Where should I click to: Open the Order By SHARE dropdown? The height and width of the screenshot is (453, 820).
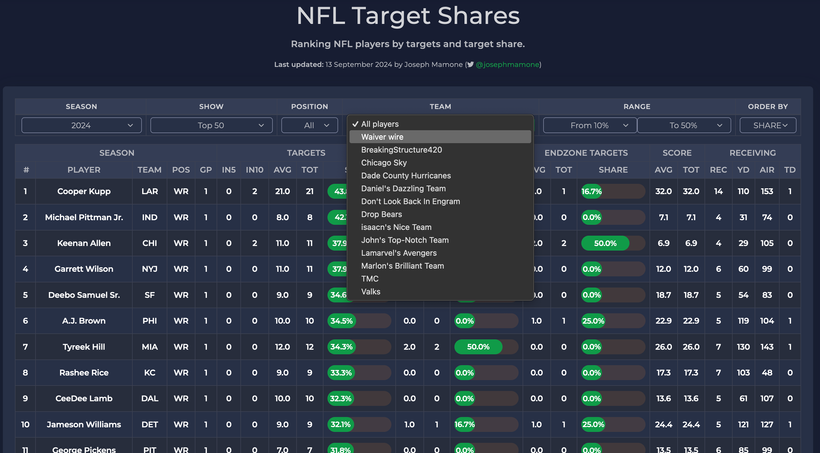tap(768, 126)
